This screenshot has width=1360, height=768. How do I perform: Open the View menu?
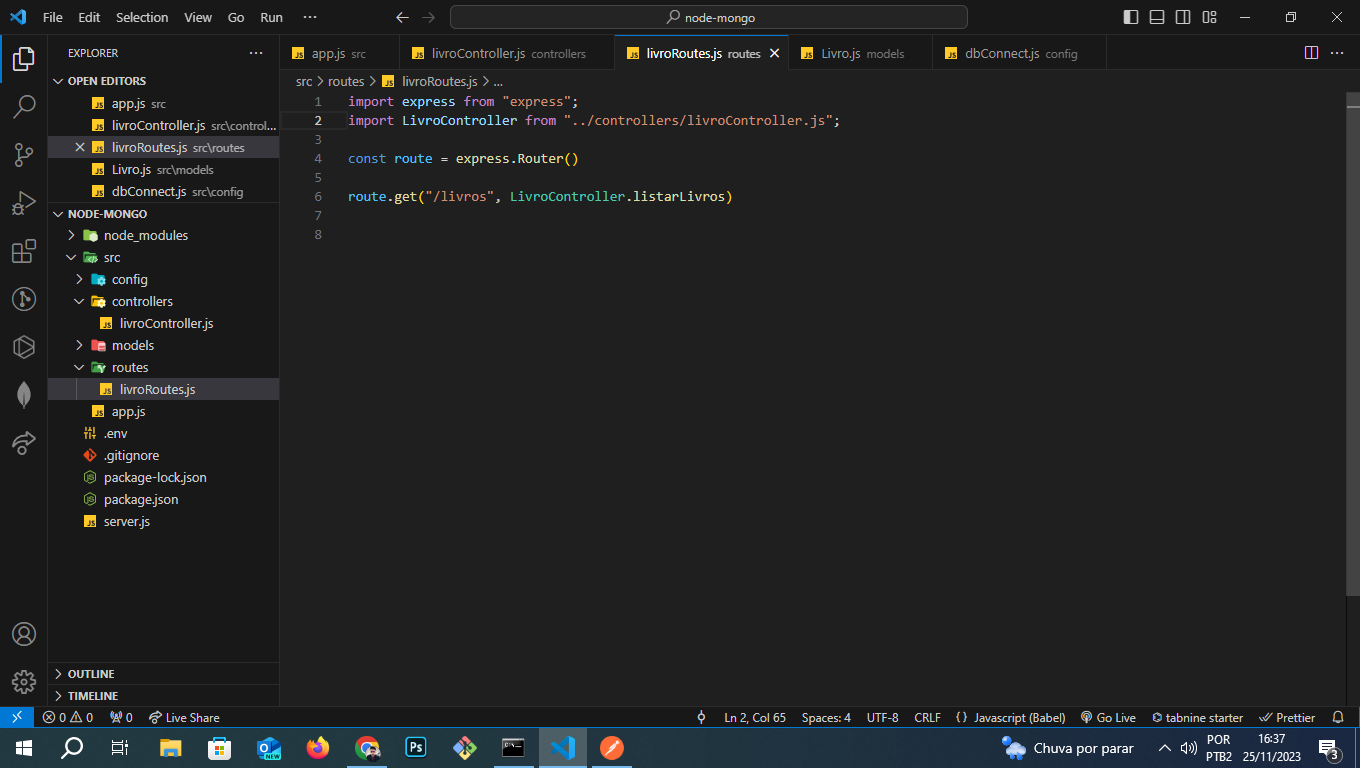tap(198, 17)
